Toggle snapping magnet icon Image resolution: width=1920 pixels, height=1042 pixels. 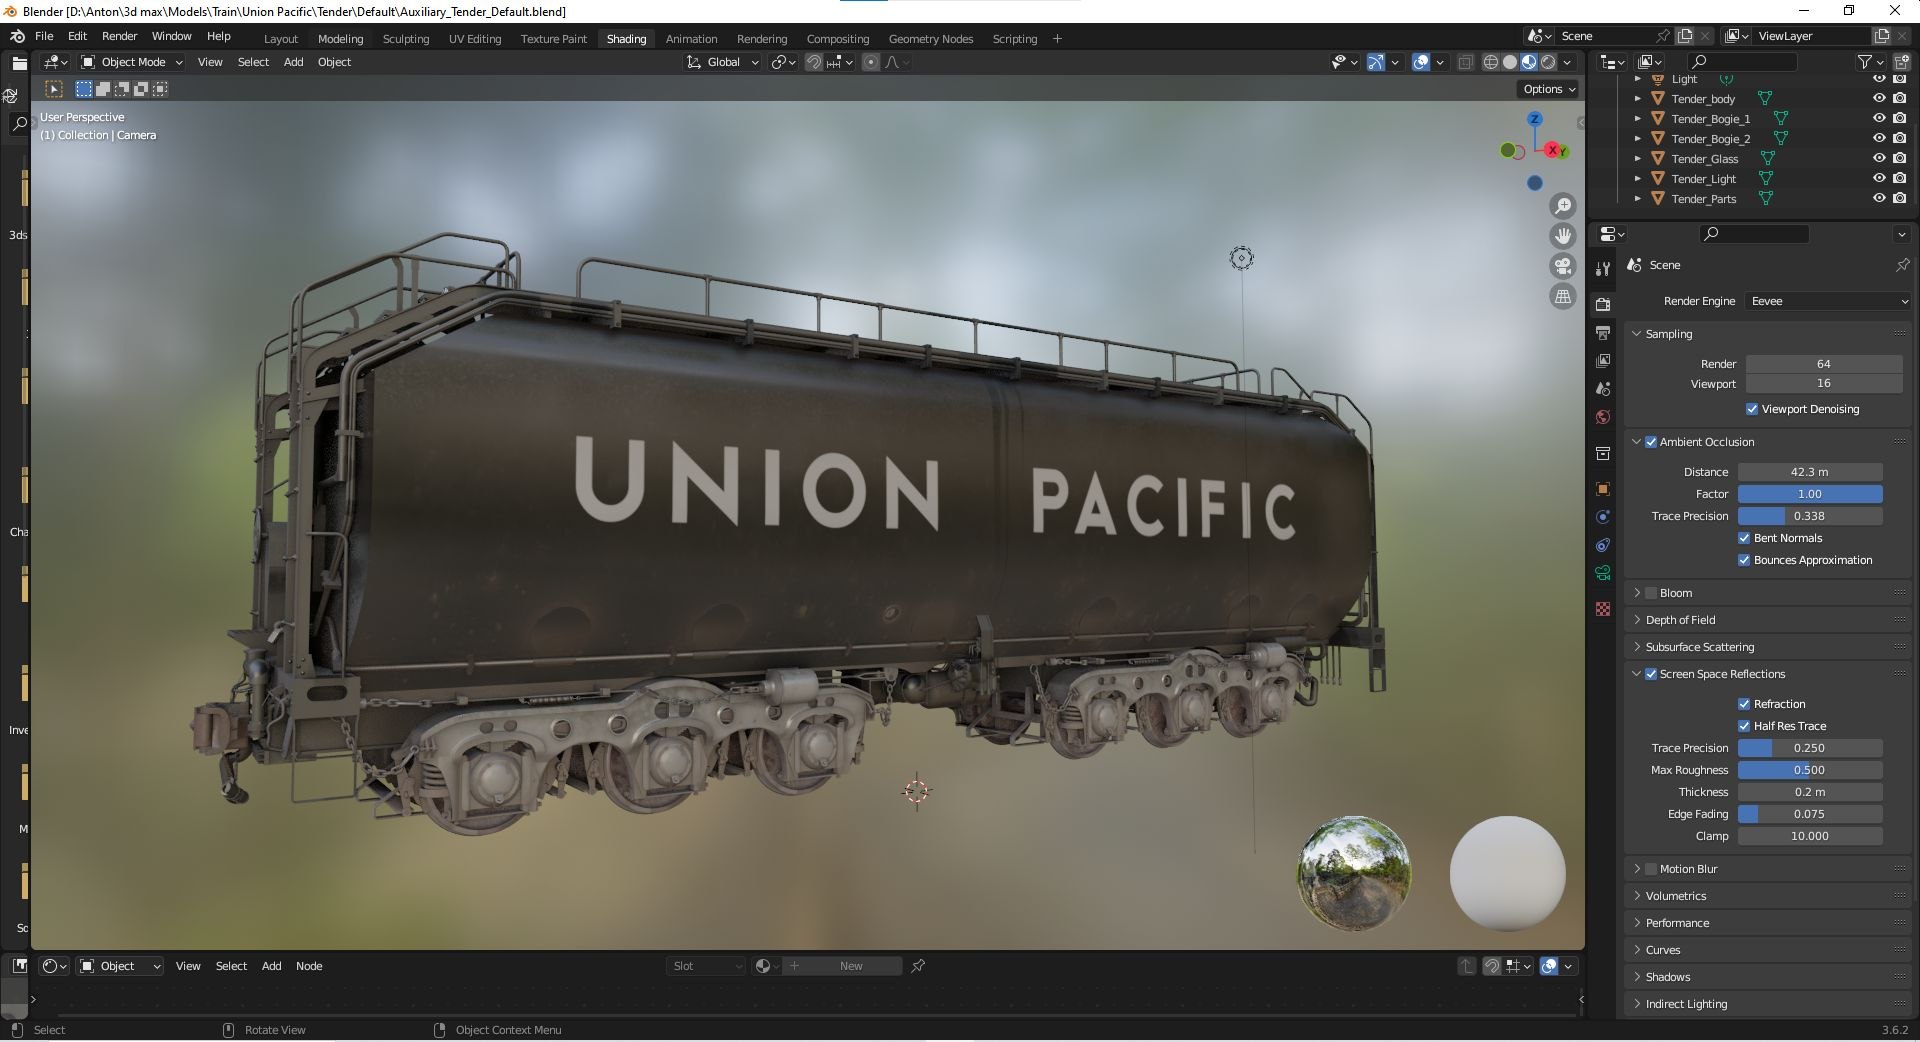(814, 62)
